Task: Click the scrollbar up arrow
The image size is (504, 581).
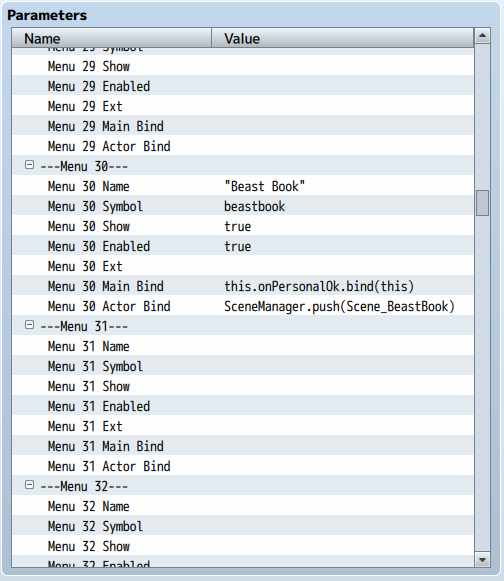Action: [x=482, y=36]
